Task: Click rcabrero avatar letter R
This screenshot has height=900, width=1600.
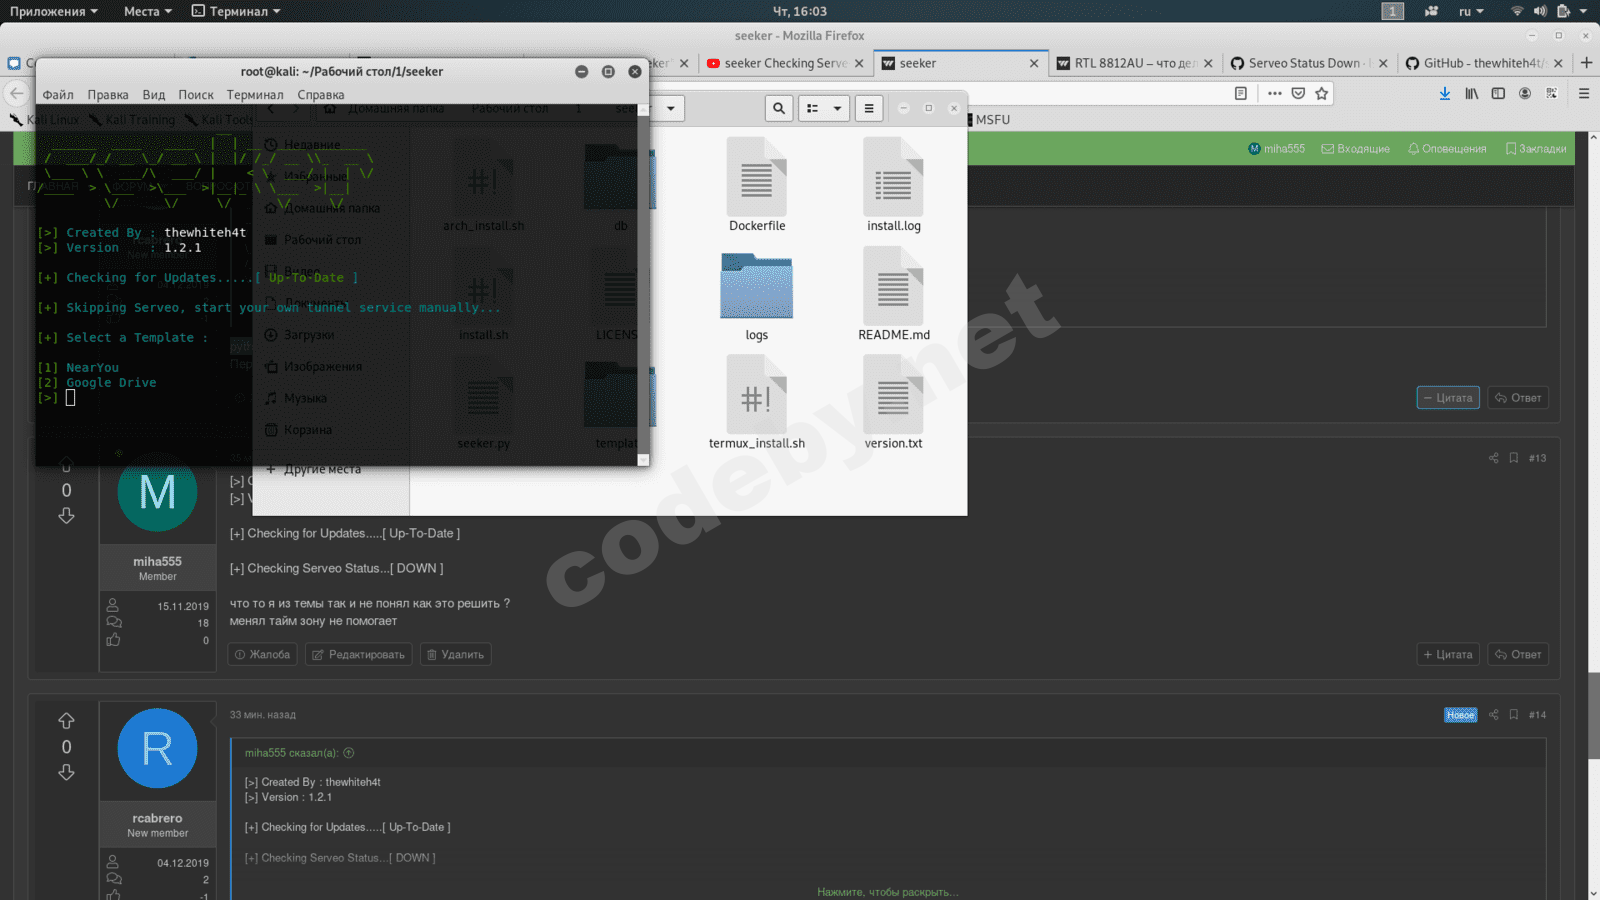Action: [157, 748]
